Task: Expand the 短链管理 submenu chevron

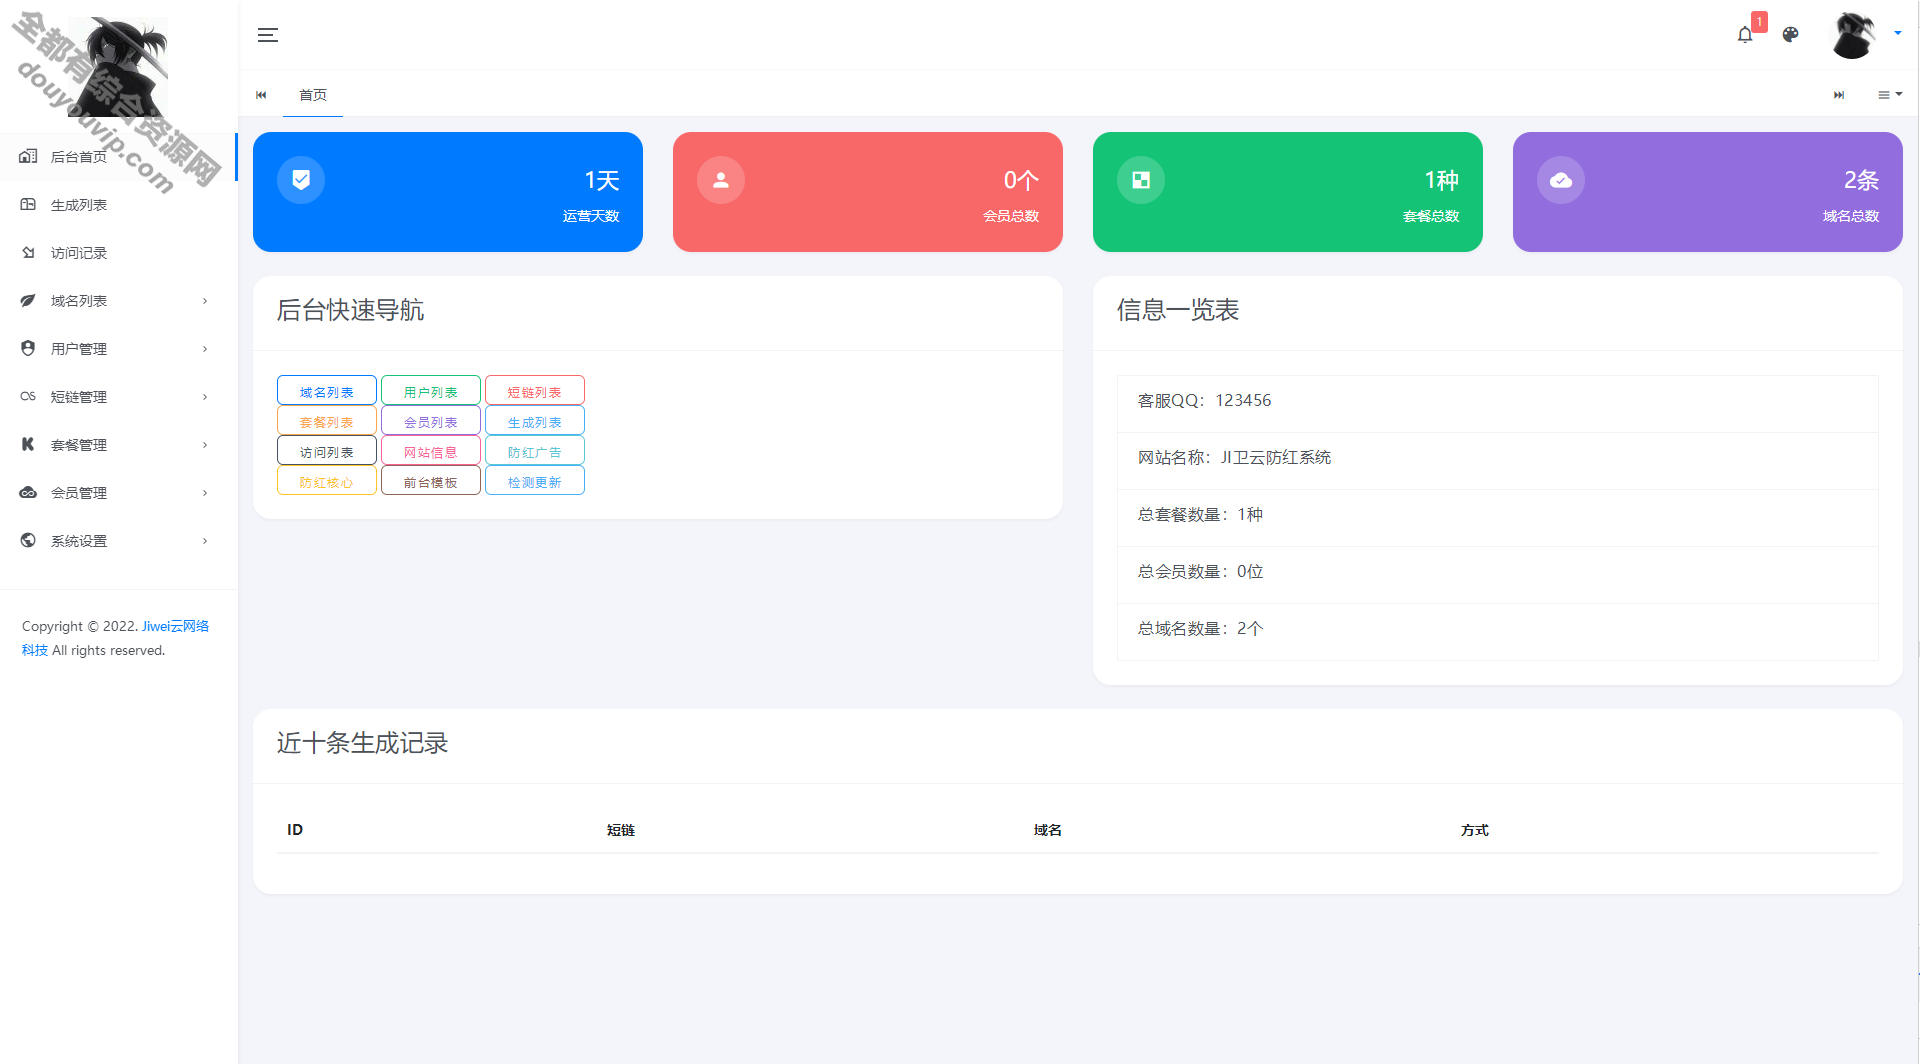Action: click(205, 397)
